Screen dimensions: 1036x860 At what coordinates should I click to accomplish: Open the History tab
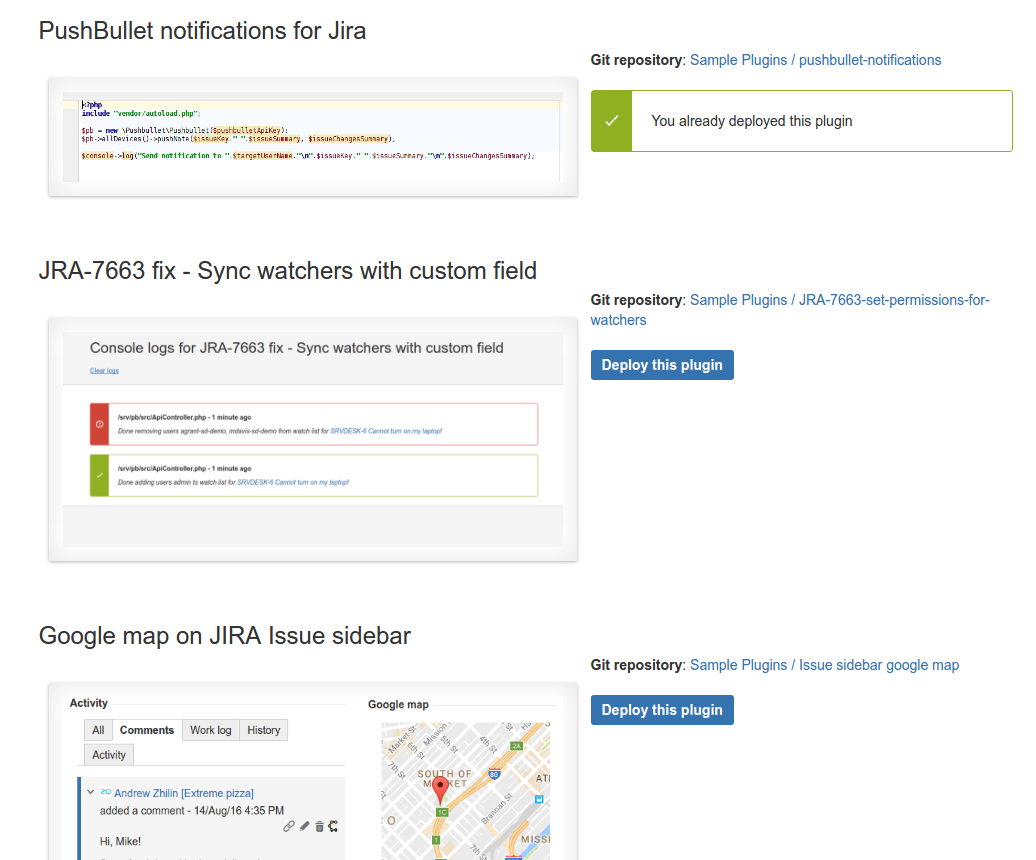tap(264, 730)
